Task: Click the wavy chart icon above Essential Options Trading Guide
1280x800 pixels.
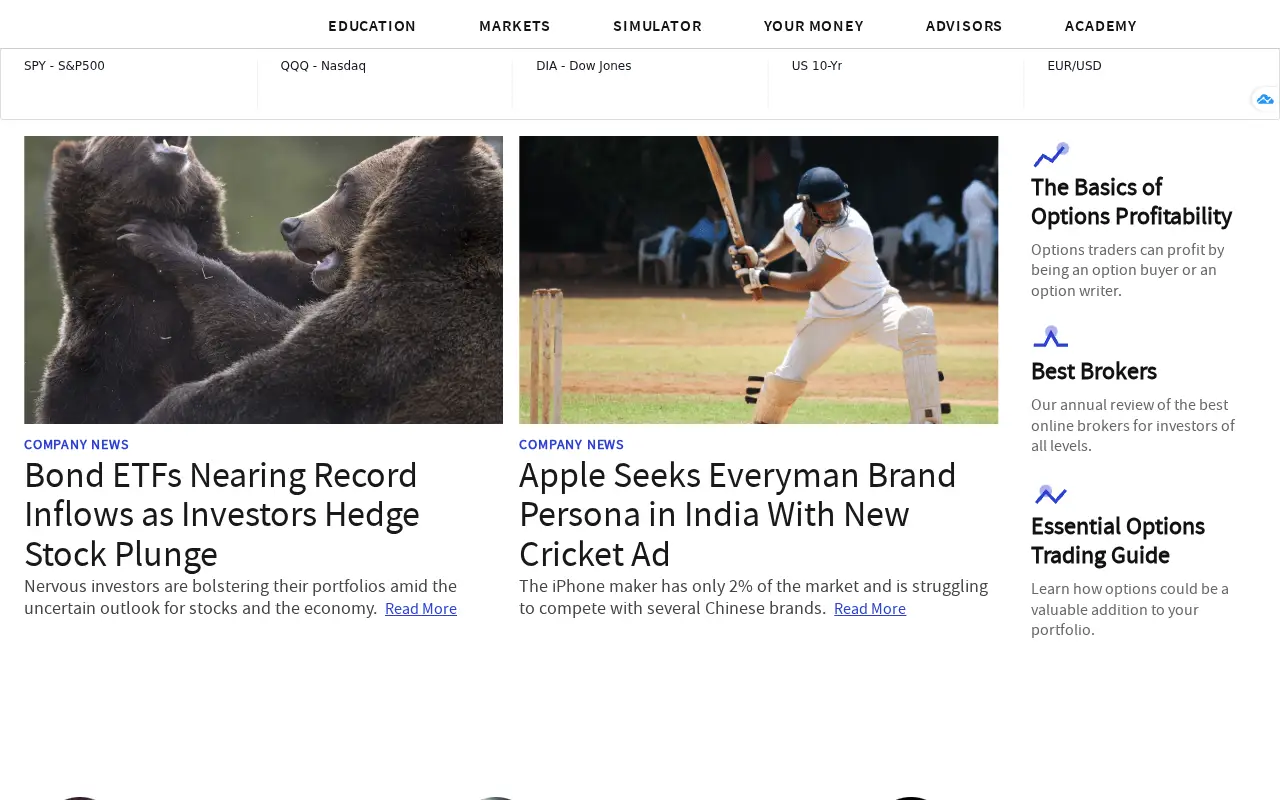Action: (1050, 494)
